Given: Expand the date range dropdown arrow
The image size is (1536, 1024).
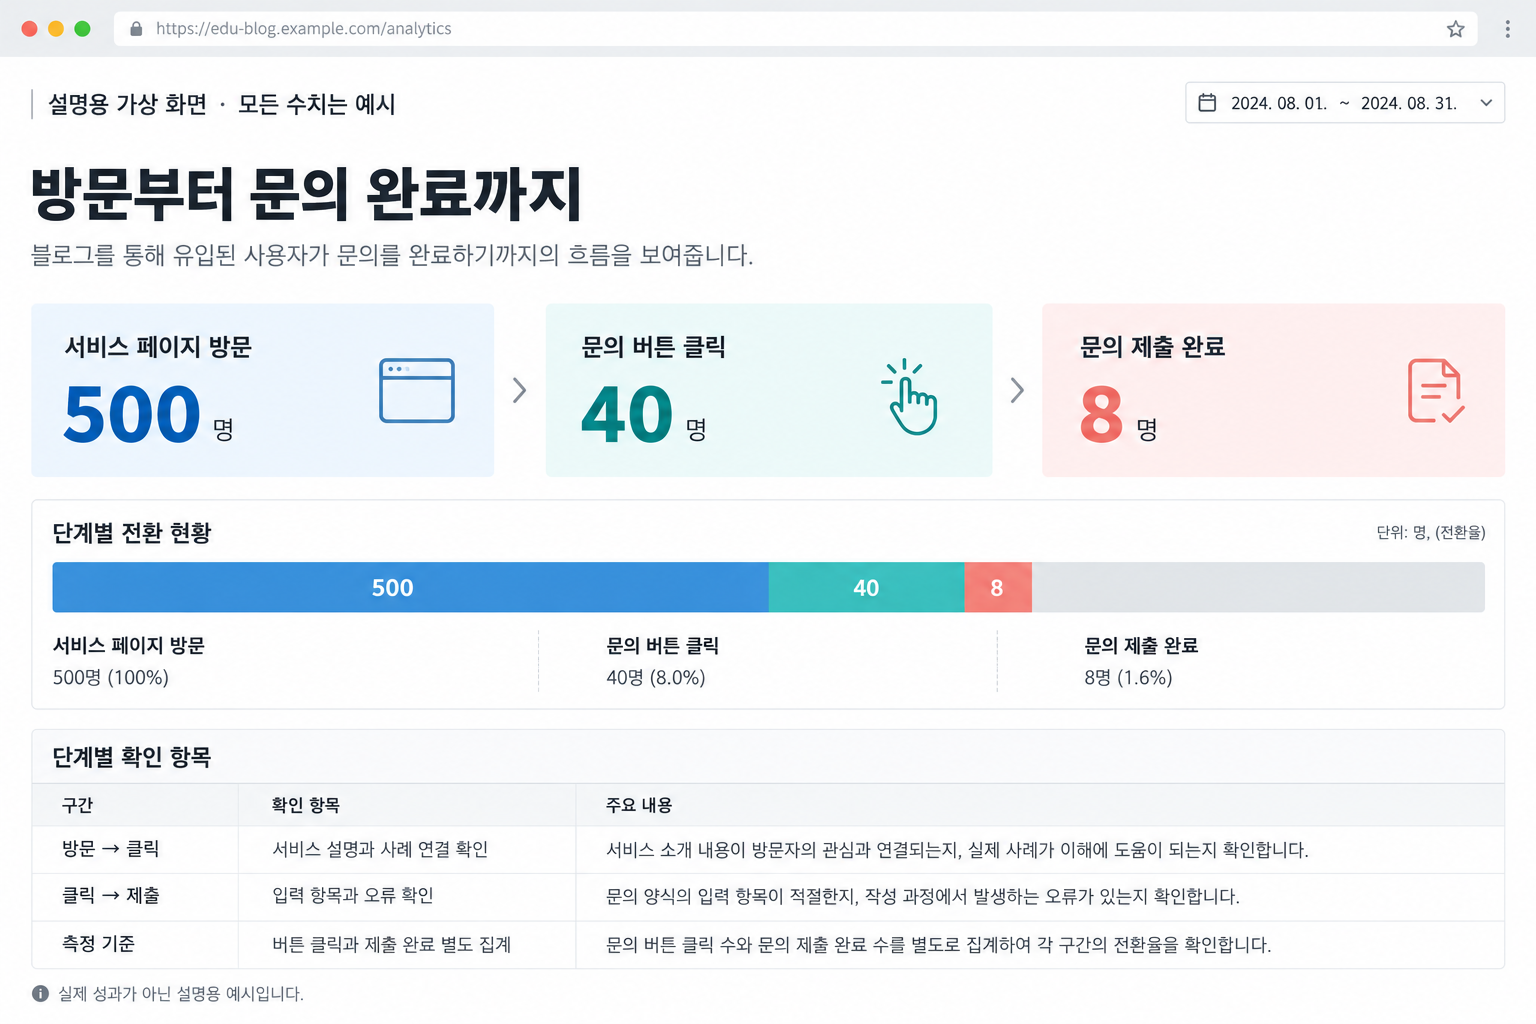Looking at the screenshot, I should [x=1486, y=103].
